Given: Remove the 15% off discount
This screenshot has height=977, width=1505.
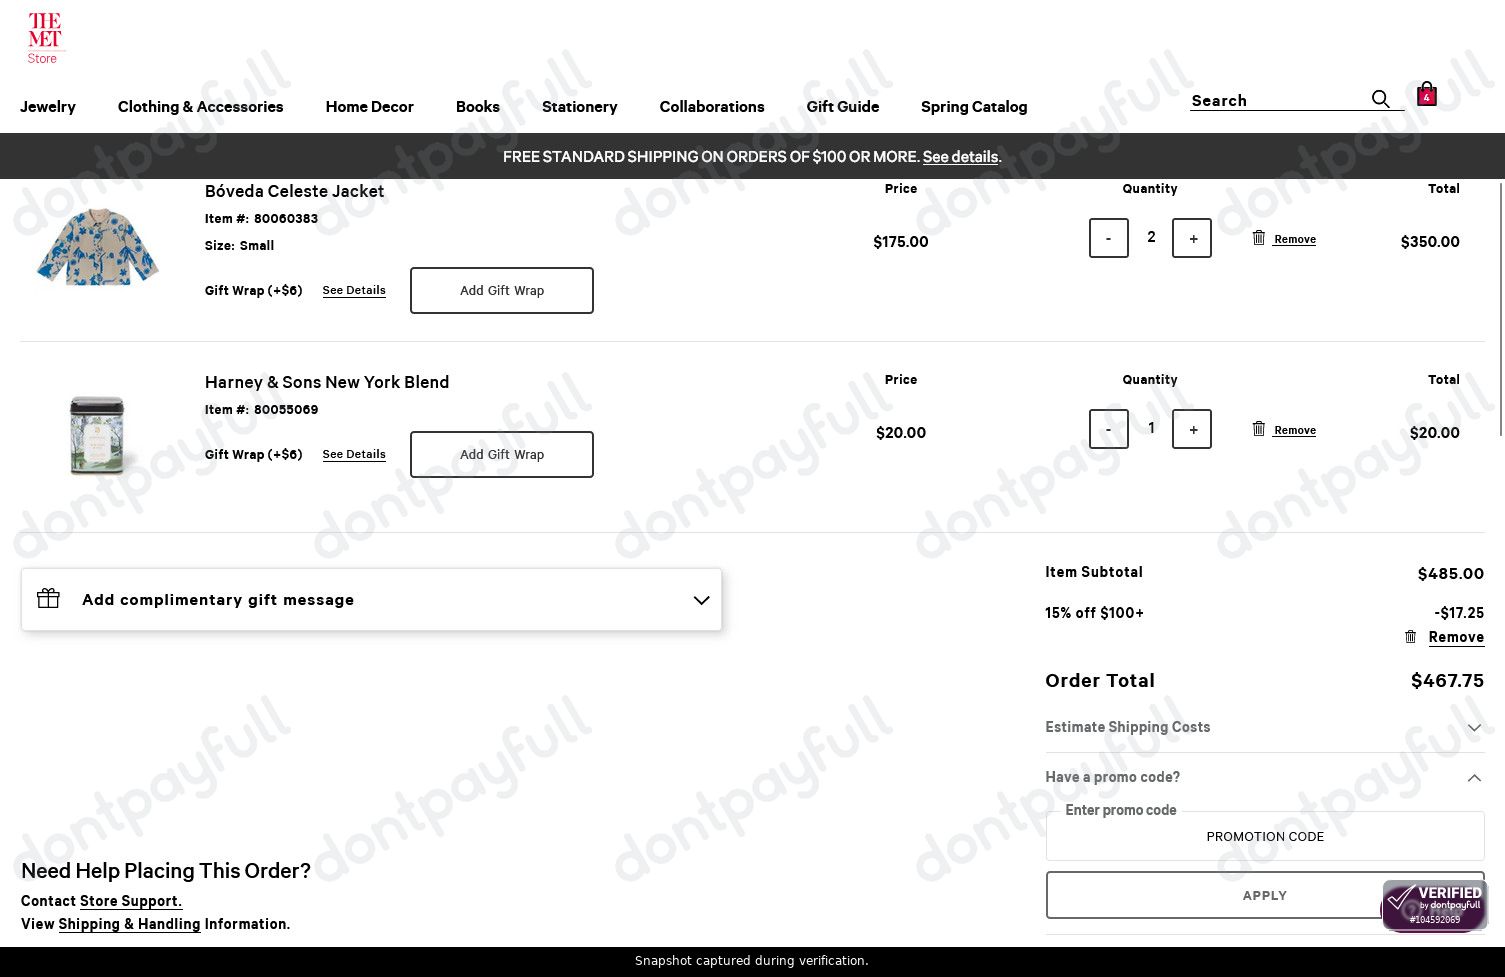Looking at the screenshot, I should pyautogui.click(x=1456, y=637).
